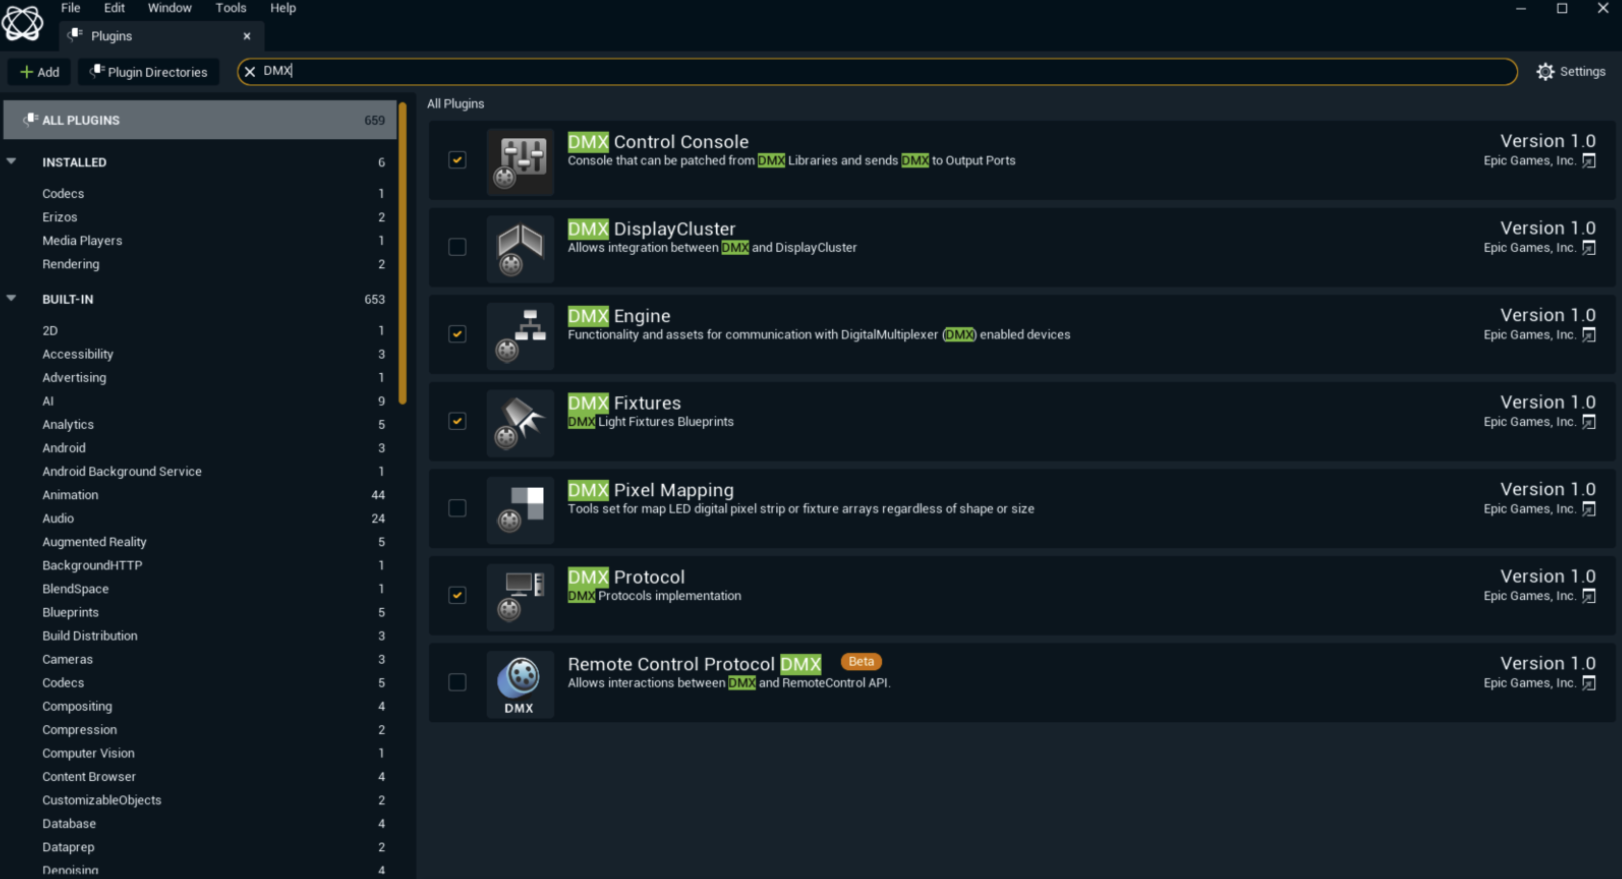The height and width of the screenshot is (879, 1622).
Task: Open the Window menu
Action: [x=169, y=8]
